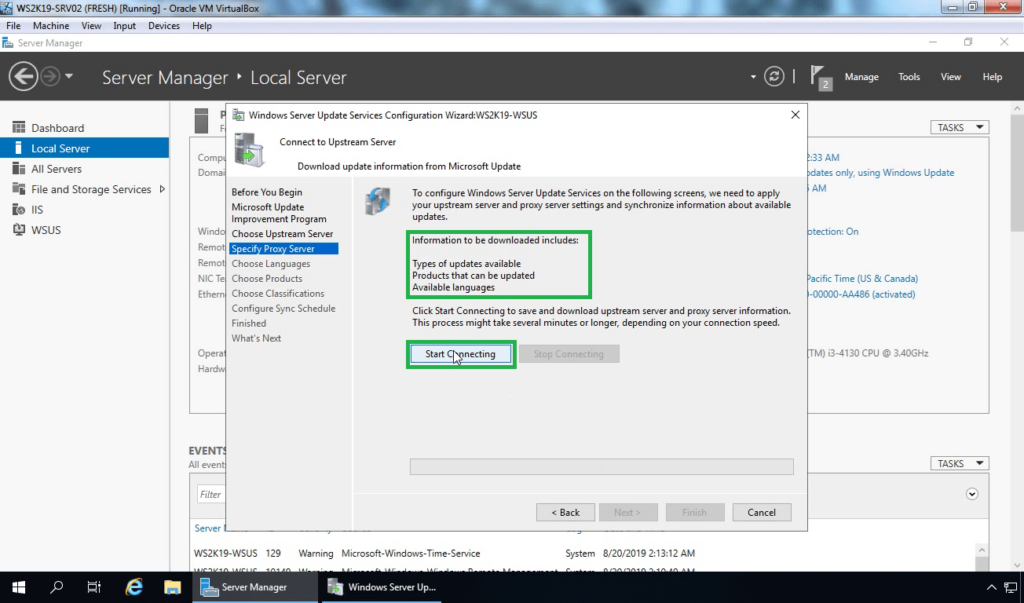Switch to Server Manager taskbar button
The width and height of the screenshot is (1024, 603).
pos(255,587)
